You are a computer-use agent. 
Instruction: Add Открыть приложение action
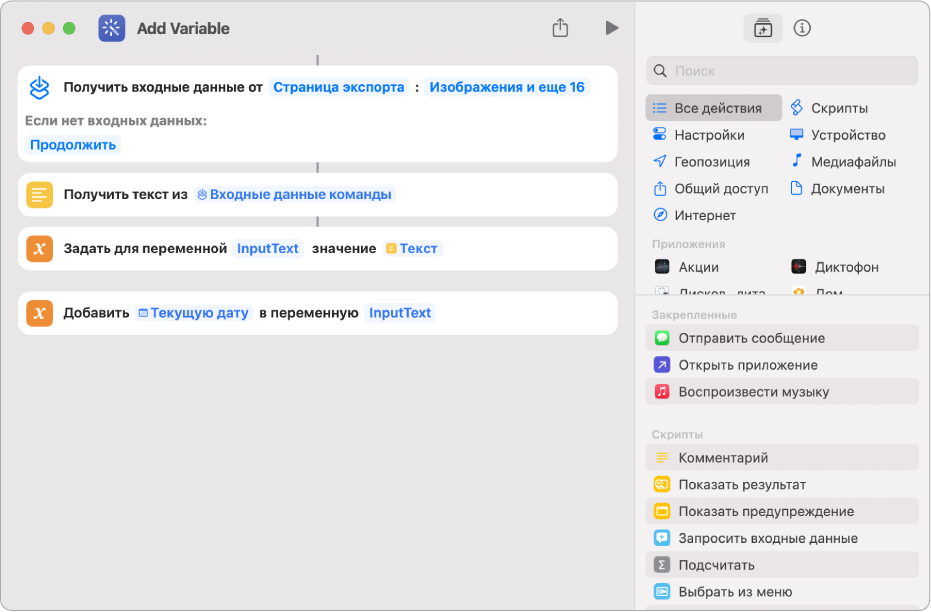click(782, 364)
